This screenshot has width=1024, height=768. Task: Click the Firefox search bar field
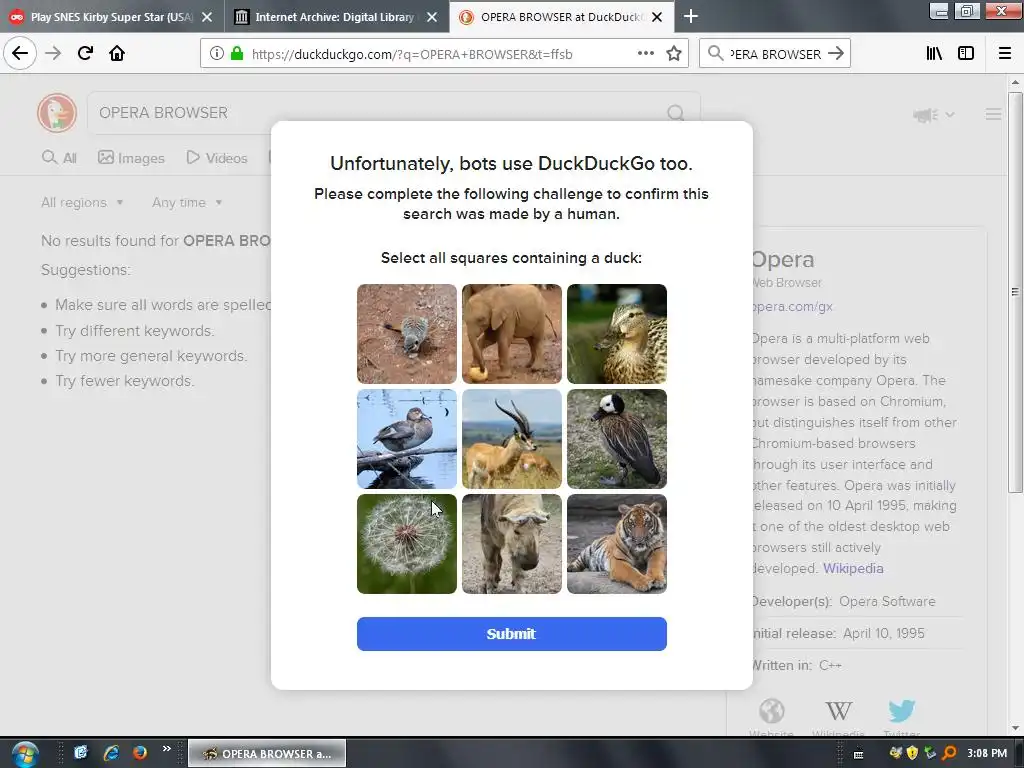(775, 54)
